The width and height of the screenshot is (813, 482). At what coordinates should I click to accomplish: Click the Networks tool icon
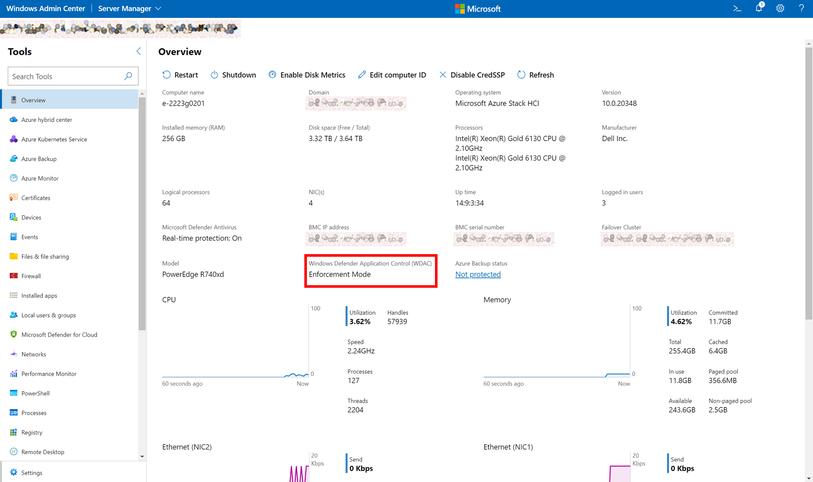pyautogui.click(x=13, y=354)
